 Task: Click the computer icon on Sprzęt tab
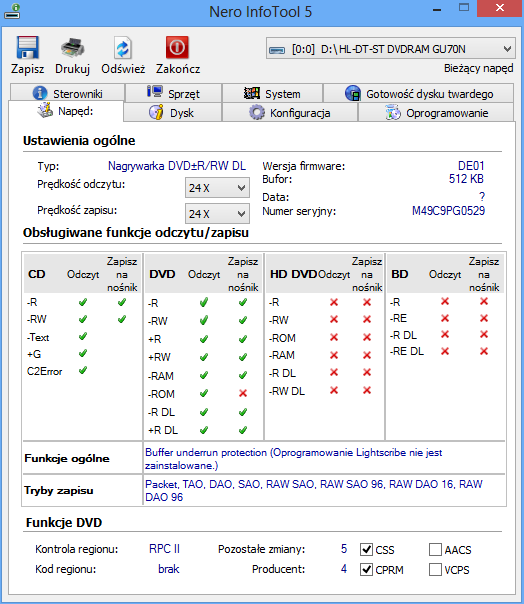point(155,92)
